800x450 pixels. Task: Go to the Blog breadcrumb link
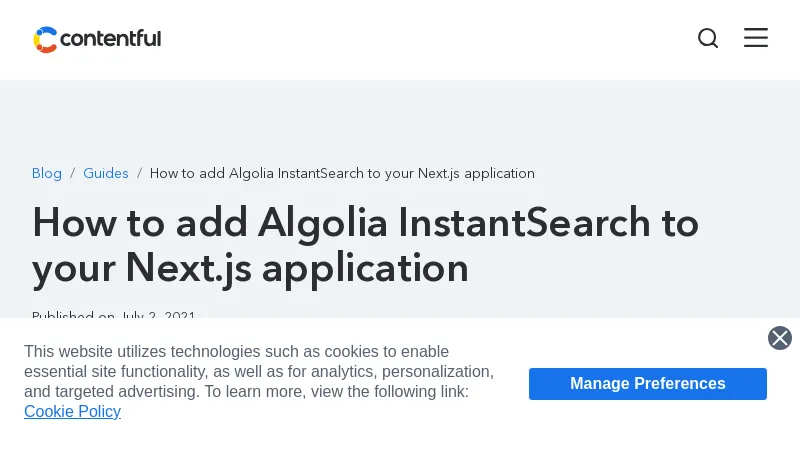(47, 173)
